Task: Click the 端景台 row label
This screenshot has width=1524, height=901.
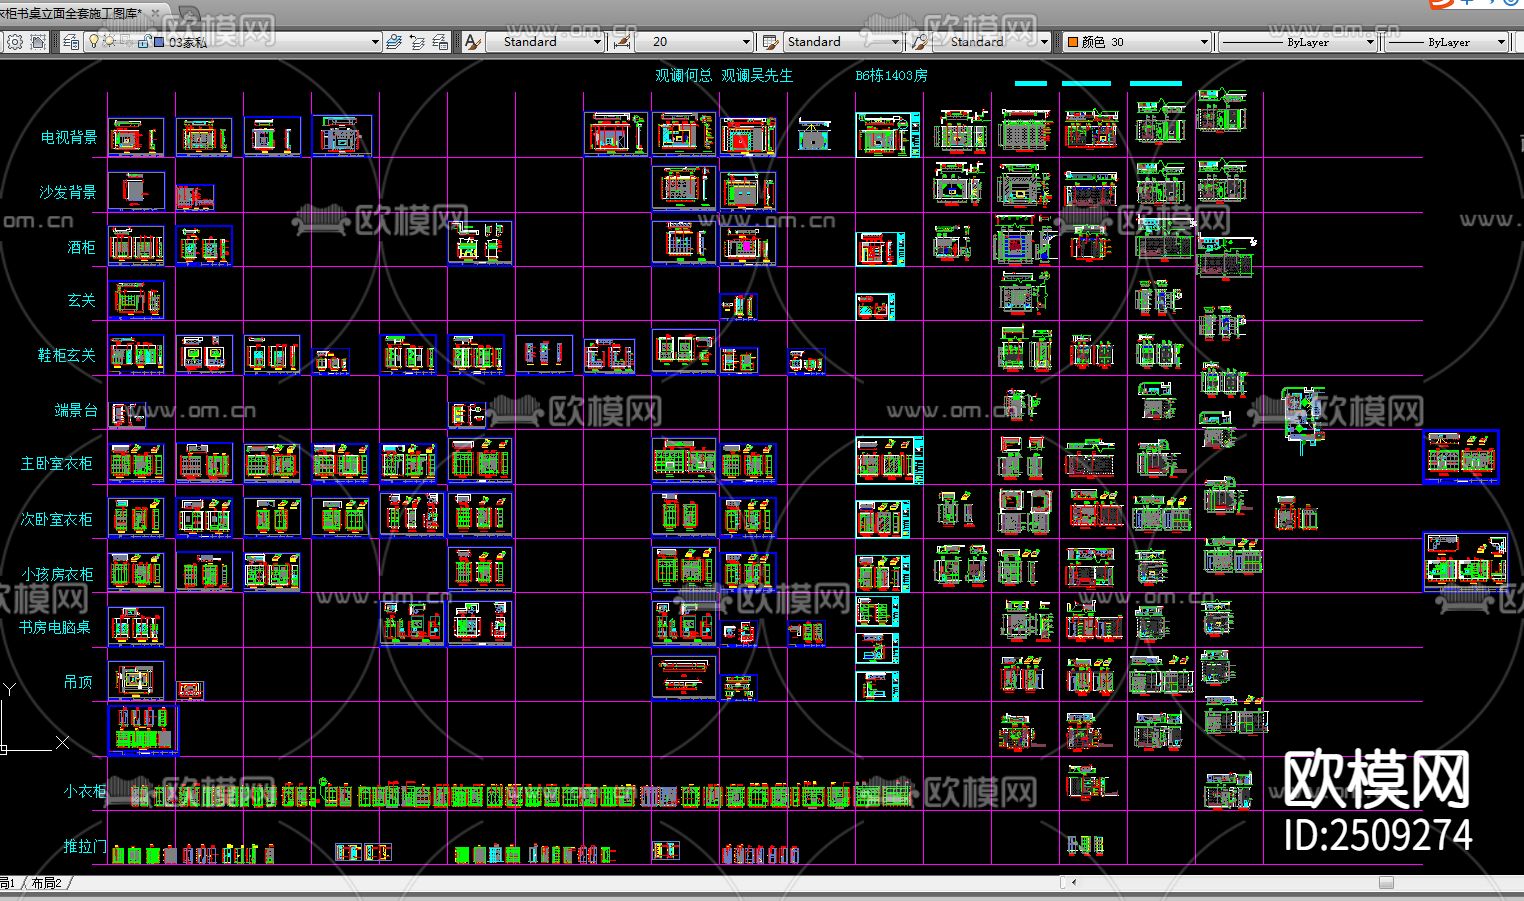Action: tap(76, 410)
